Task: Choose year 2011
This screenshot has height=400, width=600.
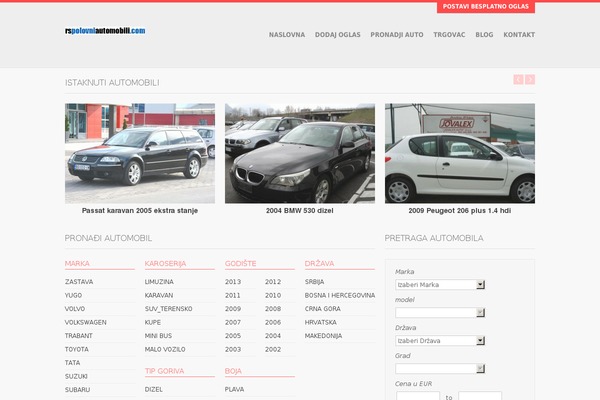Action: click(x=233, y=295)
